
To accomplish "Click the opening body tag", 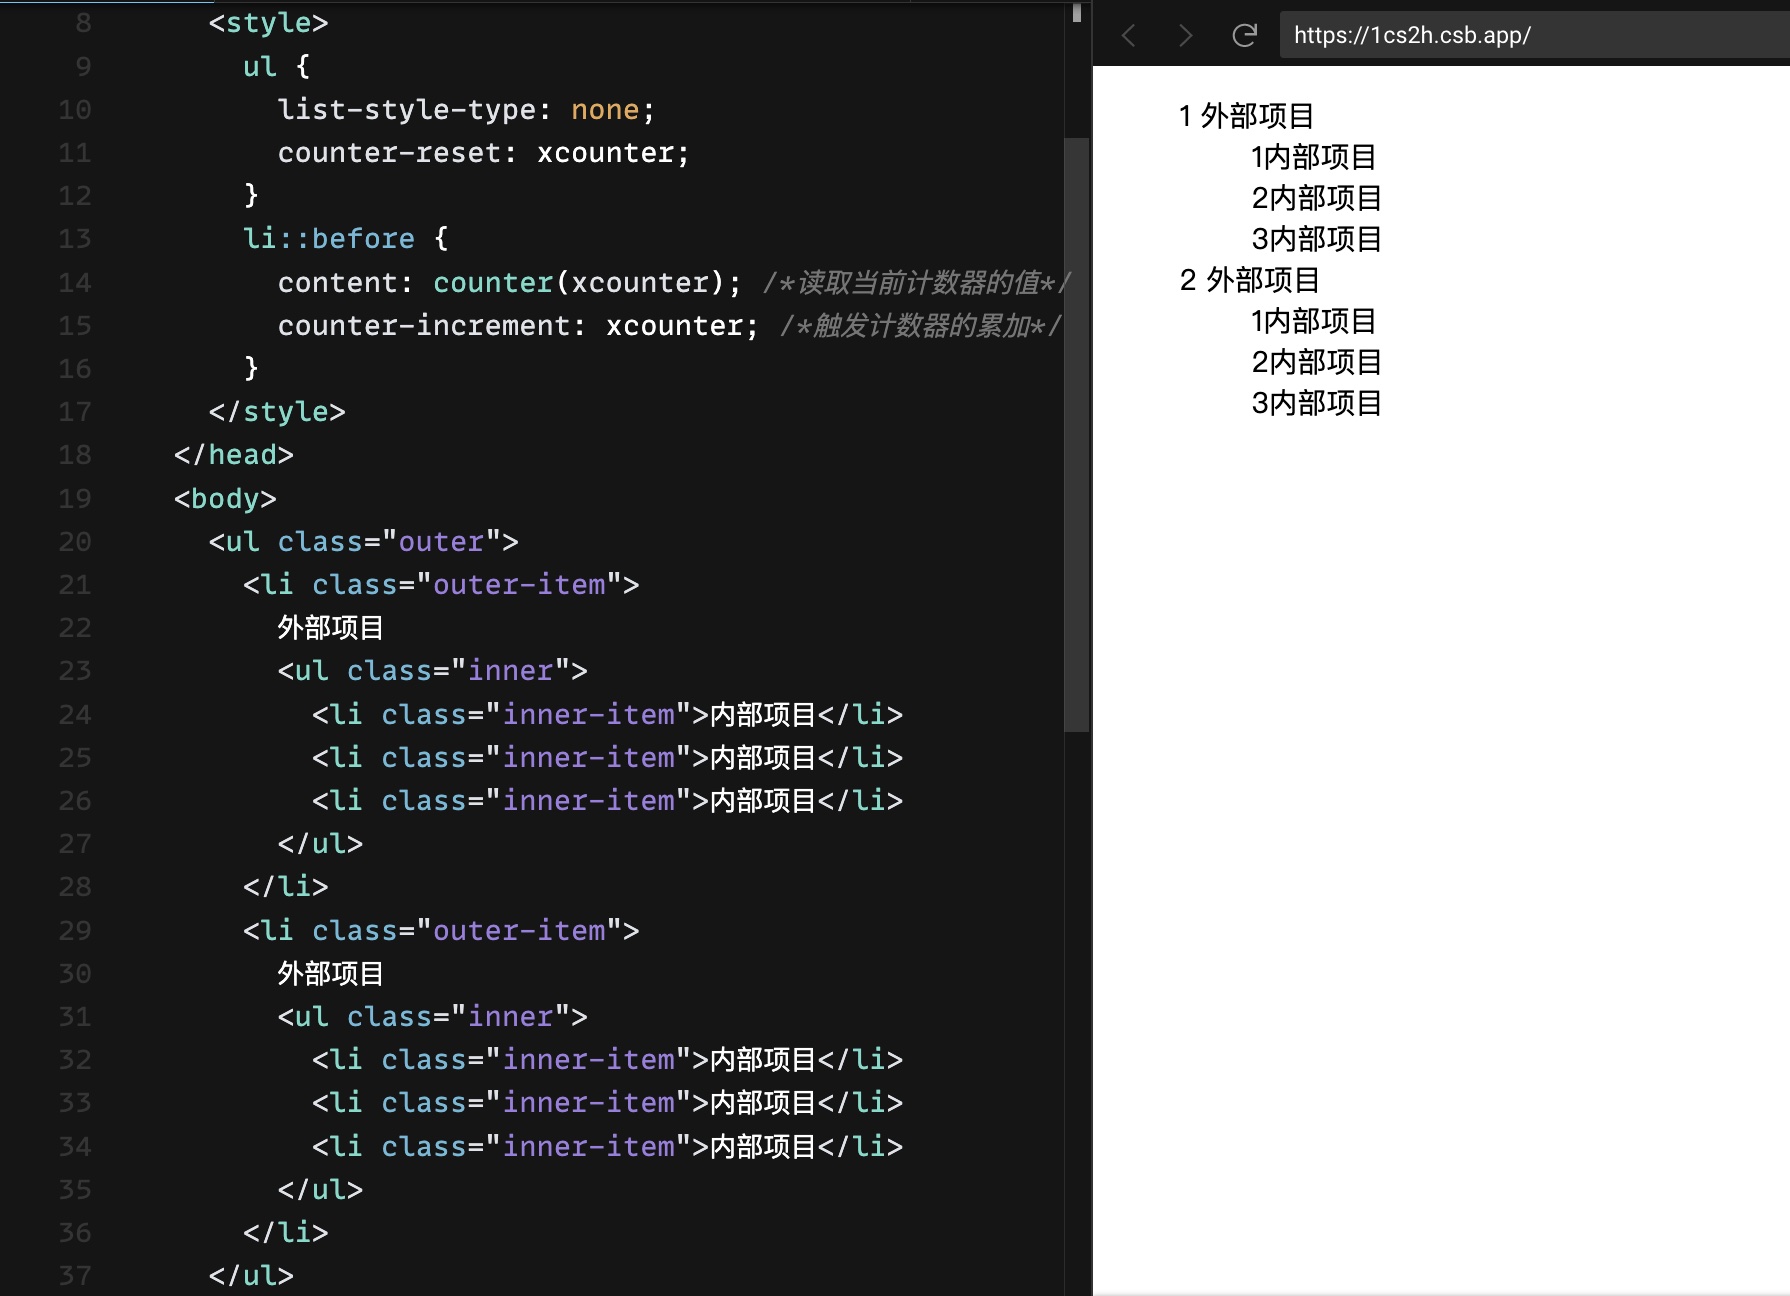I will [225, 499].
